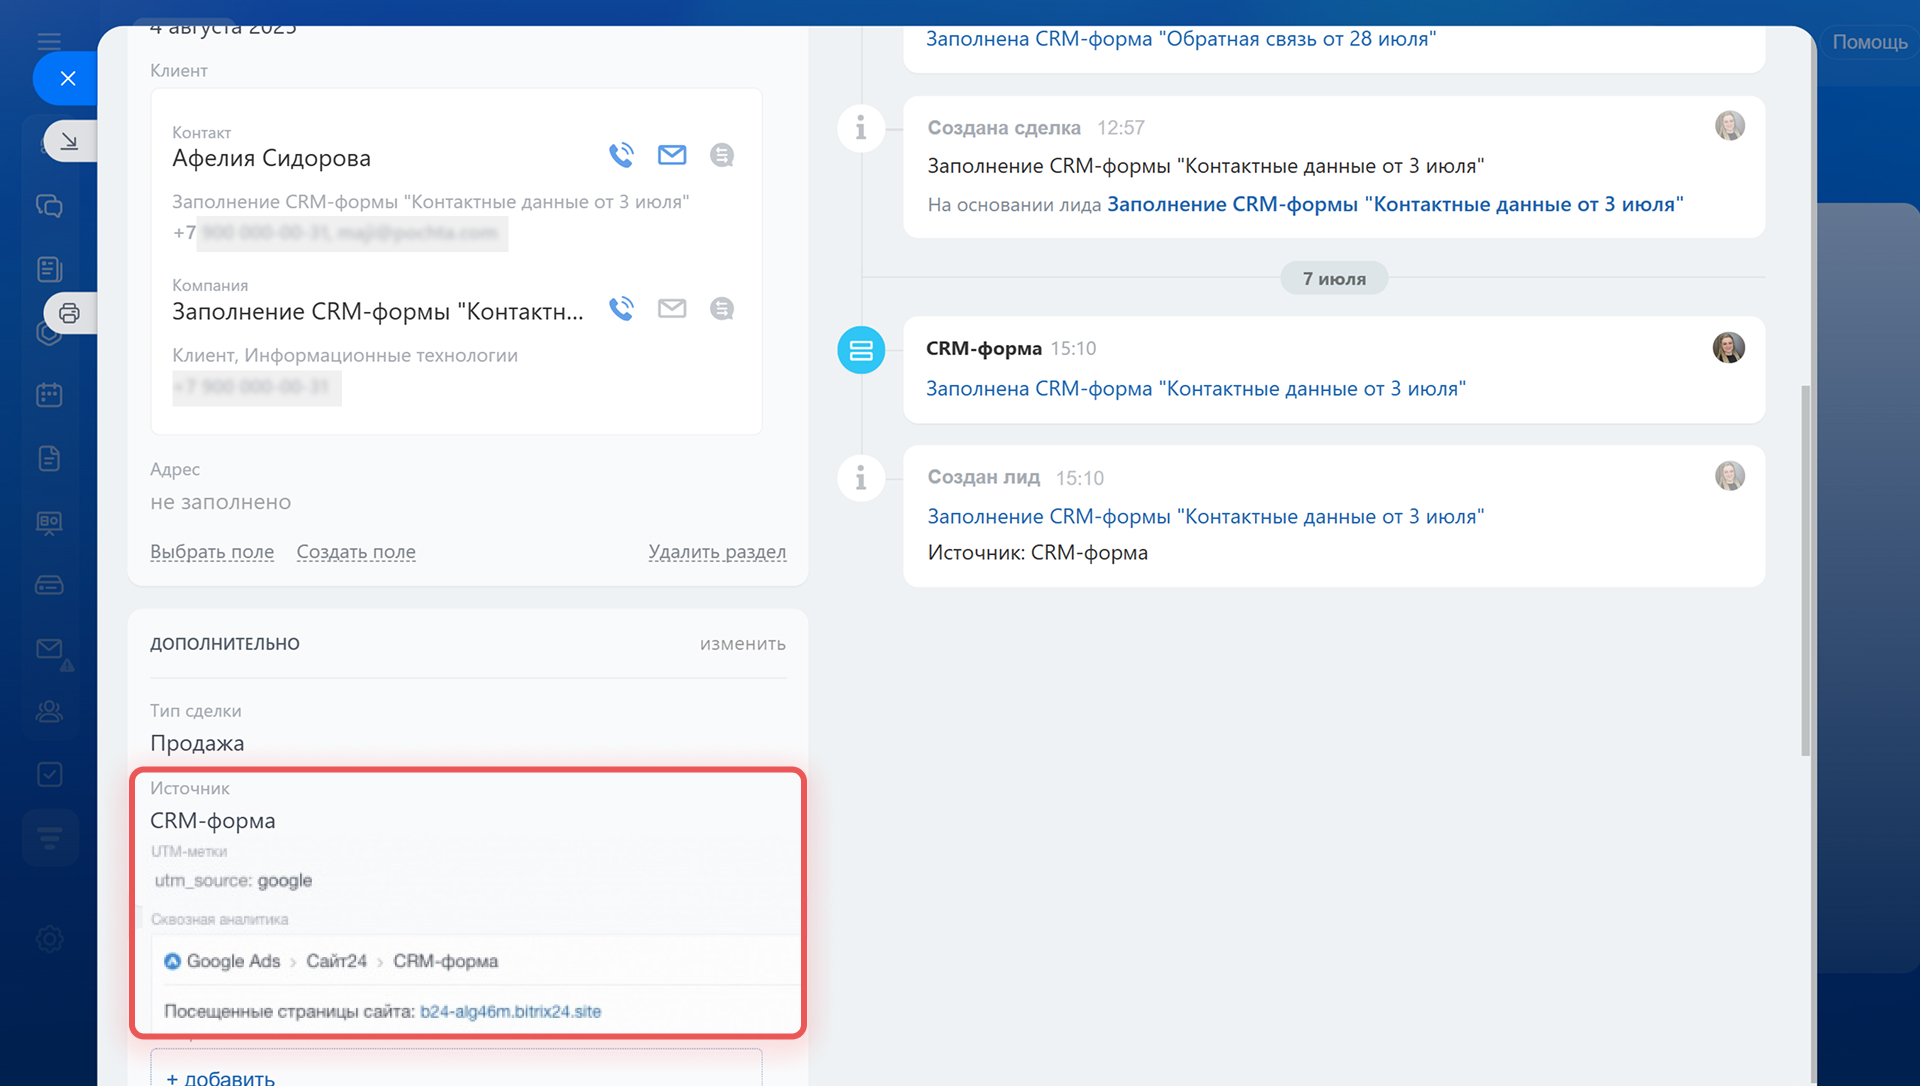The height and width of the screenshot is (1086, 1920).
Task: Open tasks checkbox icon in sidebar
Action: 49,775
